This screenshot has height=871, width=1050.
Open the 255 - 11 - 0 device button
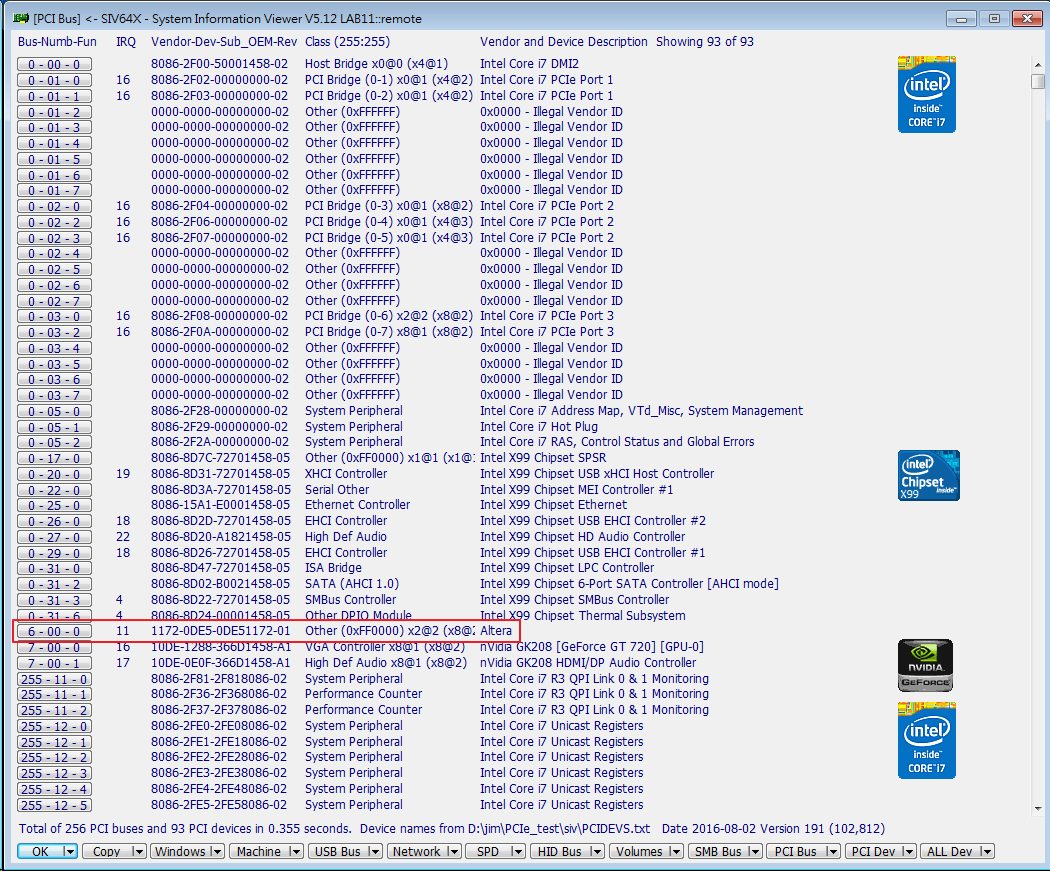(x=54, y=680)
